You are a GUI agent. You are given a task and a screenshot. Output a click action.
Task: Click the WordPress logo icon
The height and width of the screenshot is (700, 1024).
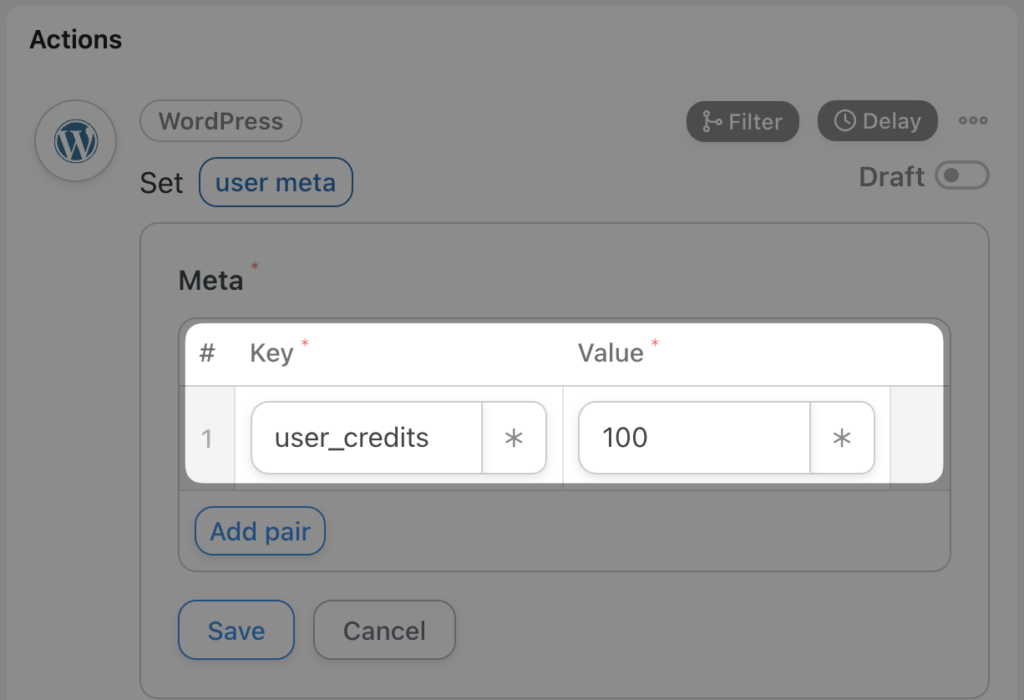75,141
